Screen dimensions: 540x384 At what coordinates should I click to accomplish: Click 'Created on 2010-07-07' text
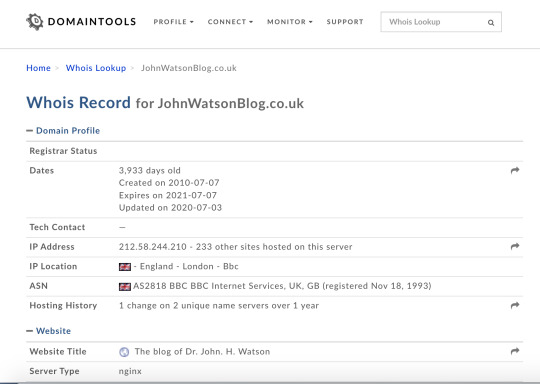(x=169, y=183)
